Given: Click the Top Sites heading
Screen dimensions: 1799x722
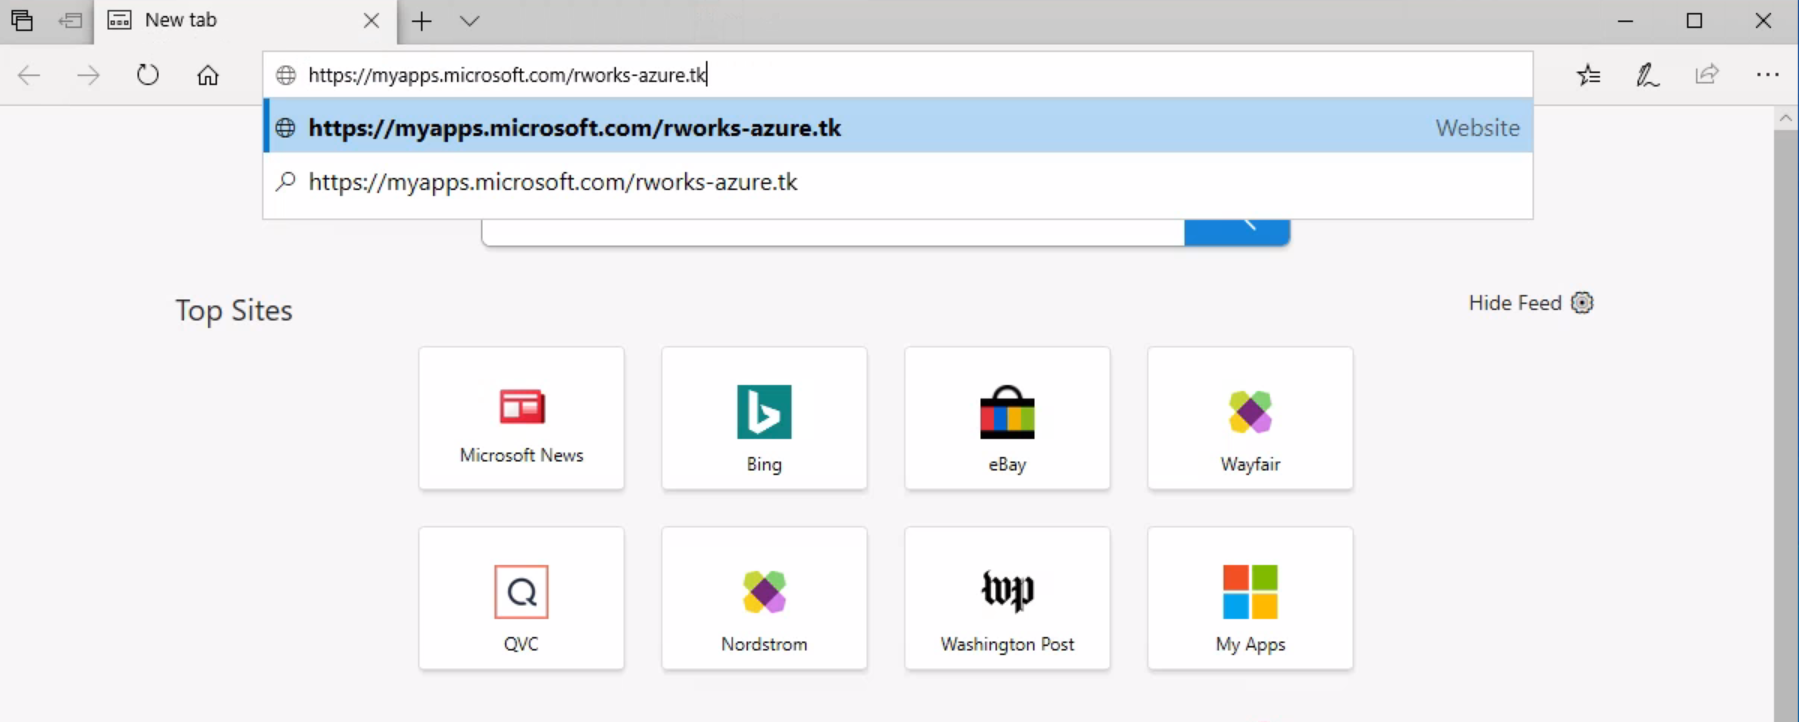Looking at the screenshot, I should coord(234,311).
